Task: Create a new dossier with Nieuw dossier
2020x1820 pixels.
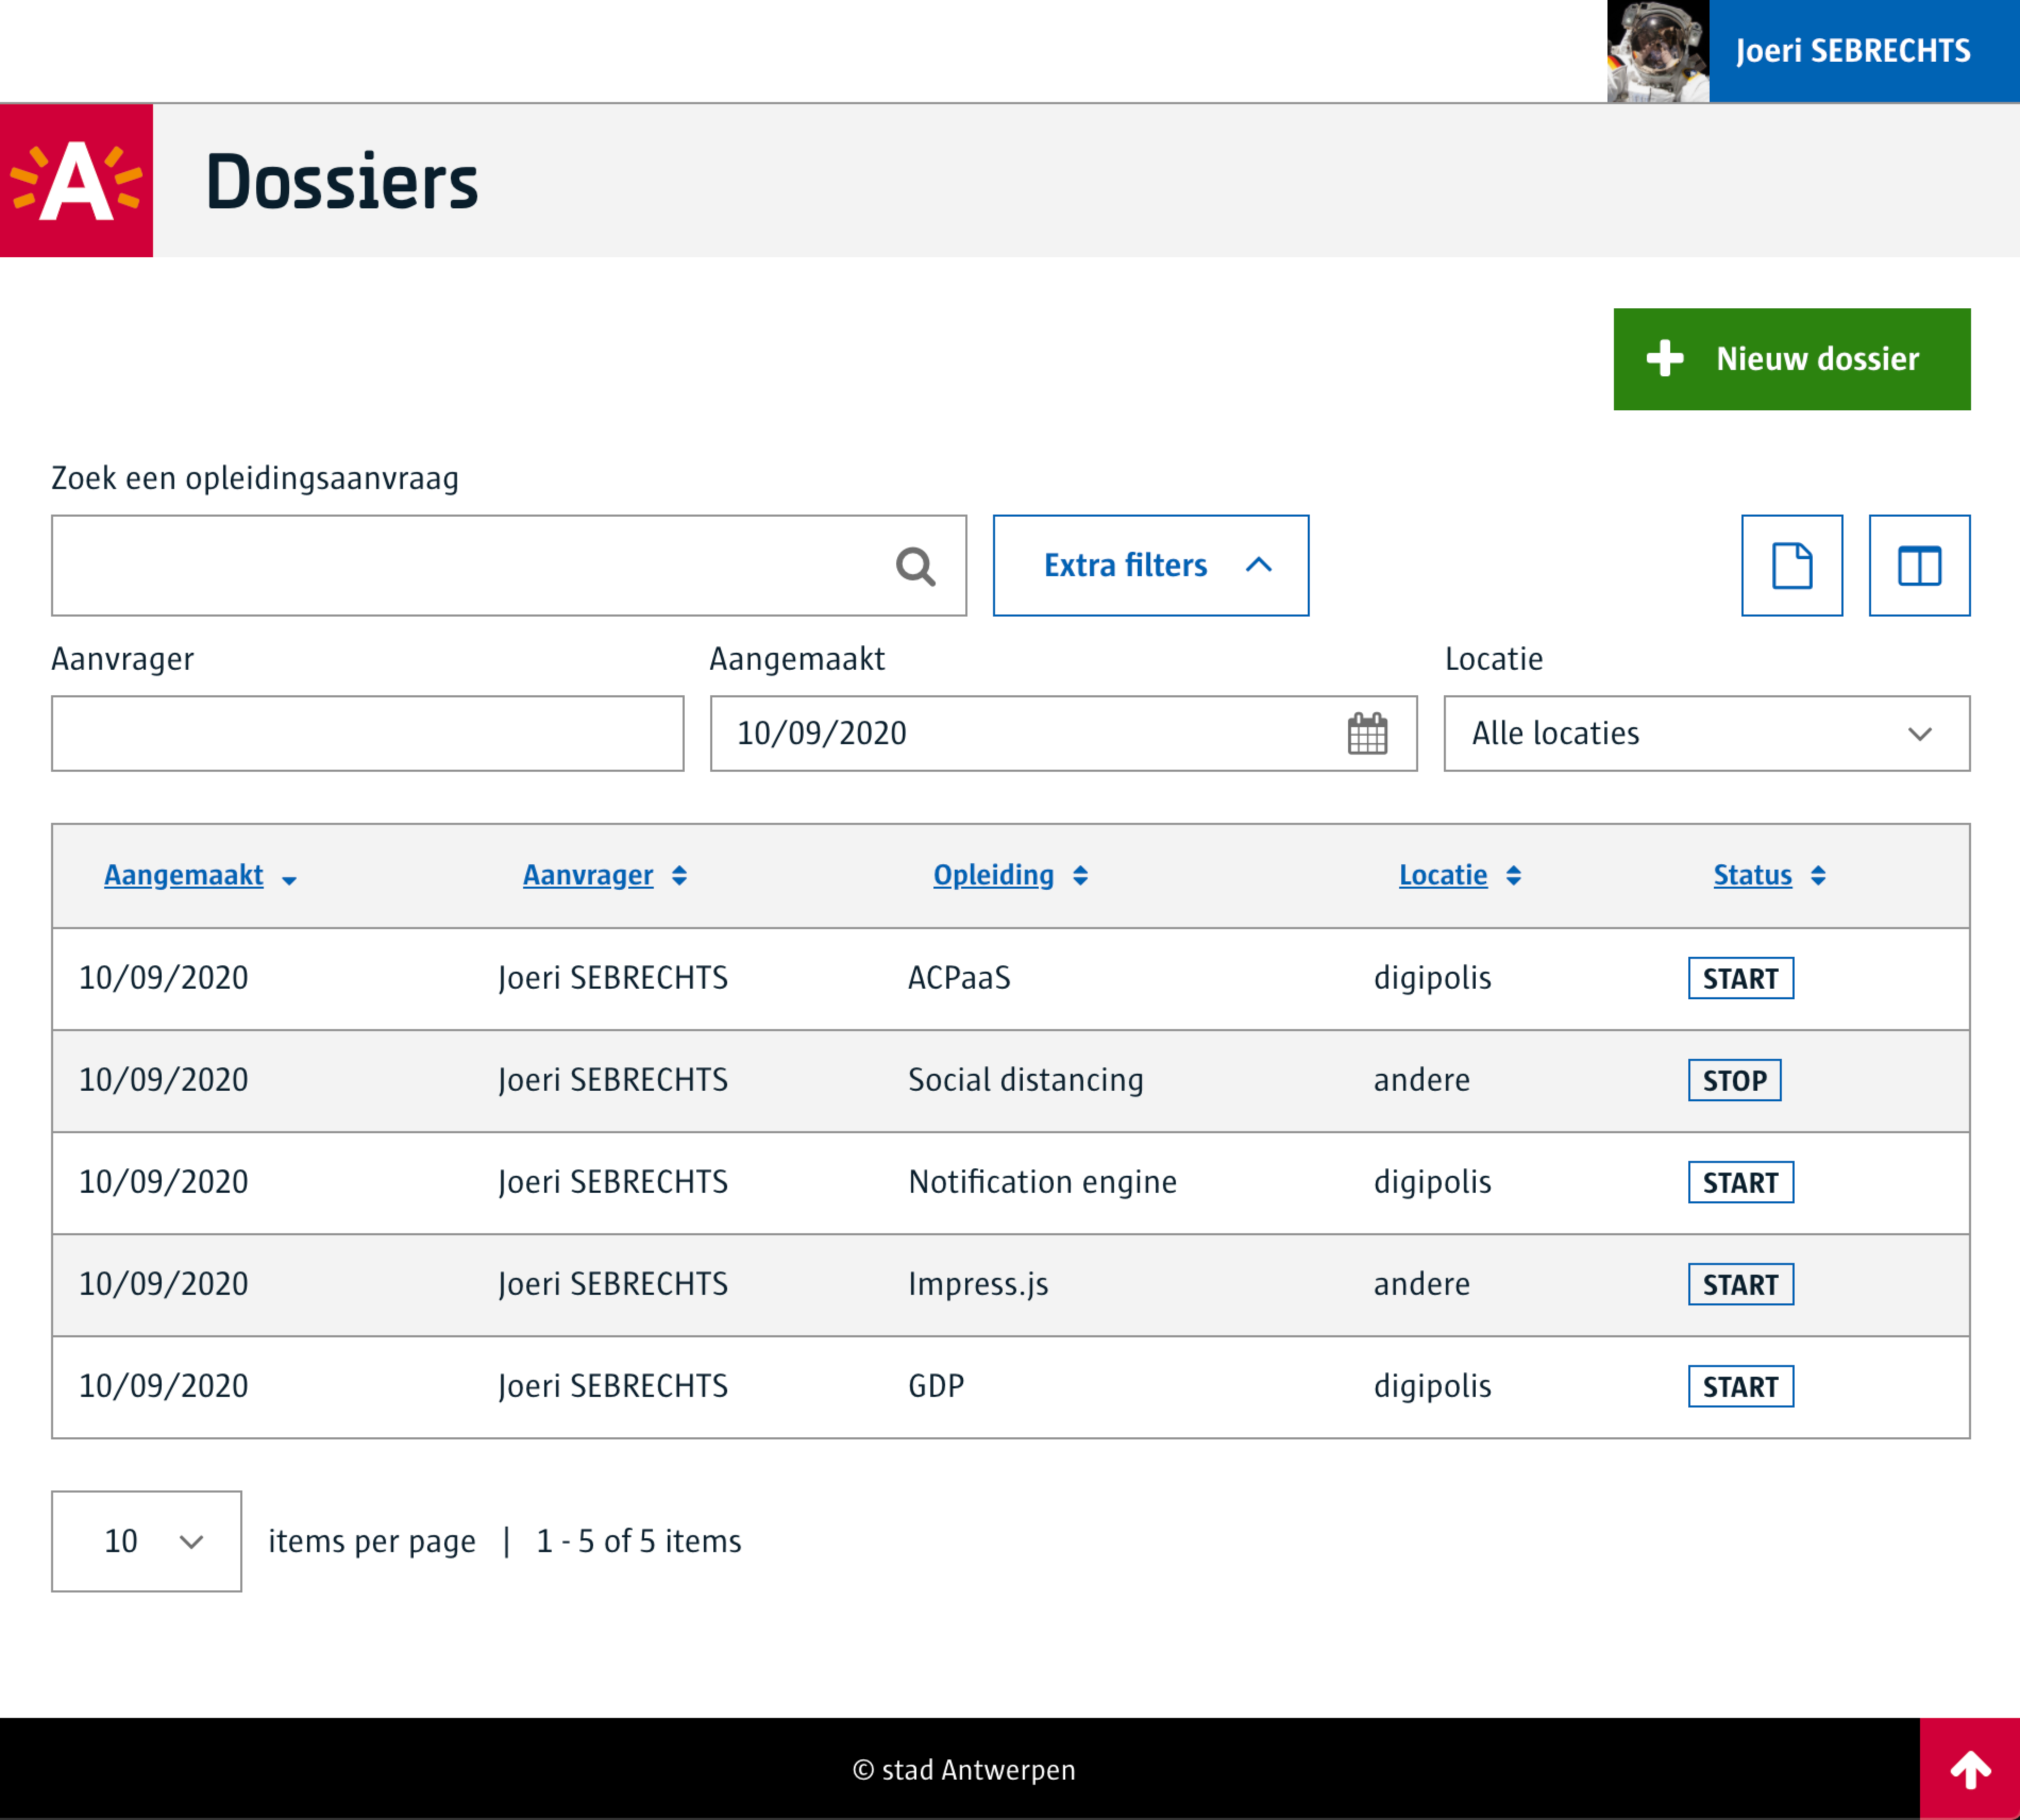Action: (x=1791, y=359)
